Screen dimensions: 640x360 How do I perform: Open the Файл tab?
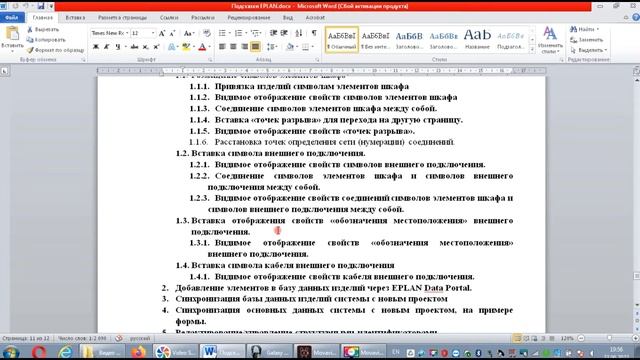[x=12, y=18]
